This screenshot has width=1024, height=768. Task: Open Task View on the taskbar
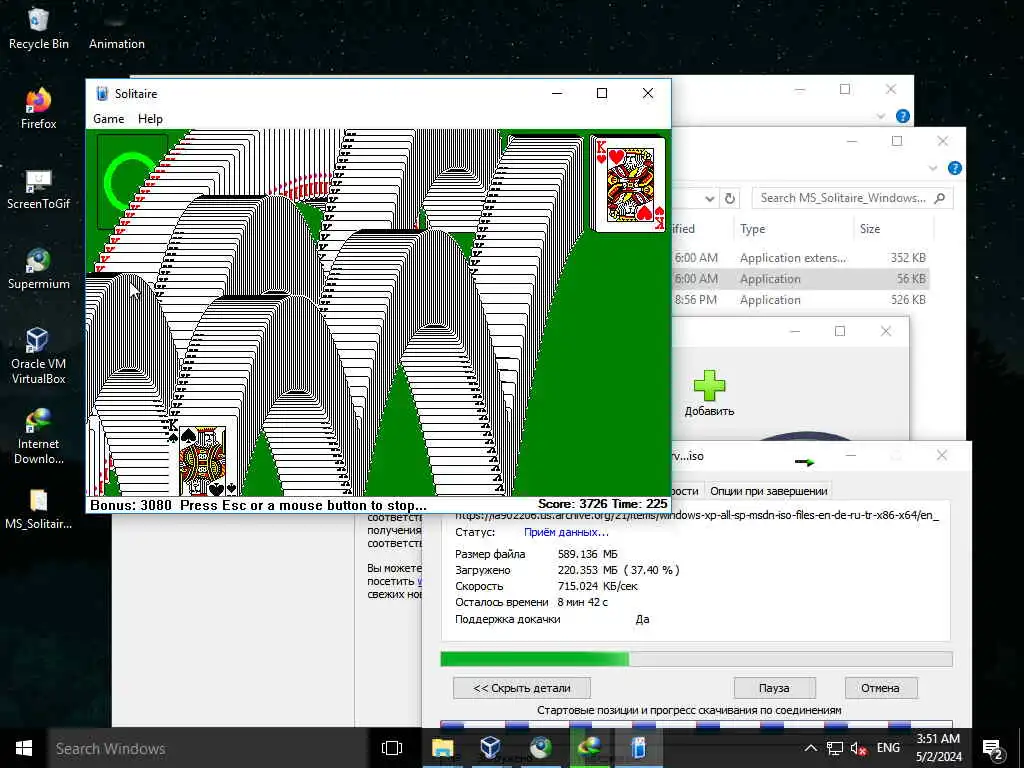(391, 748)
